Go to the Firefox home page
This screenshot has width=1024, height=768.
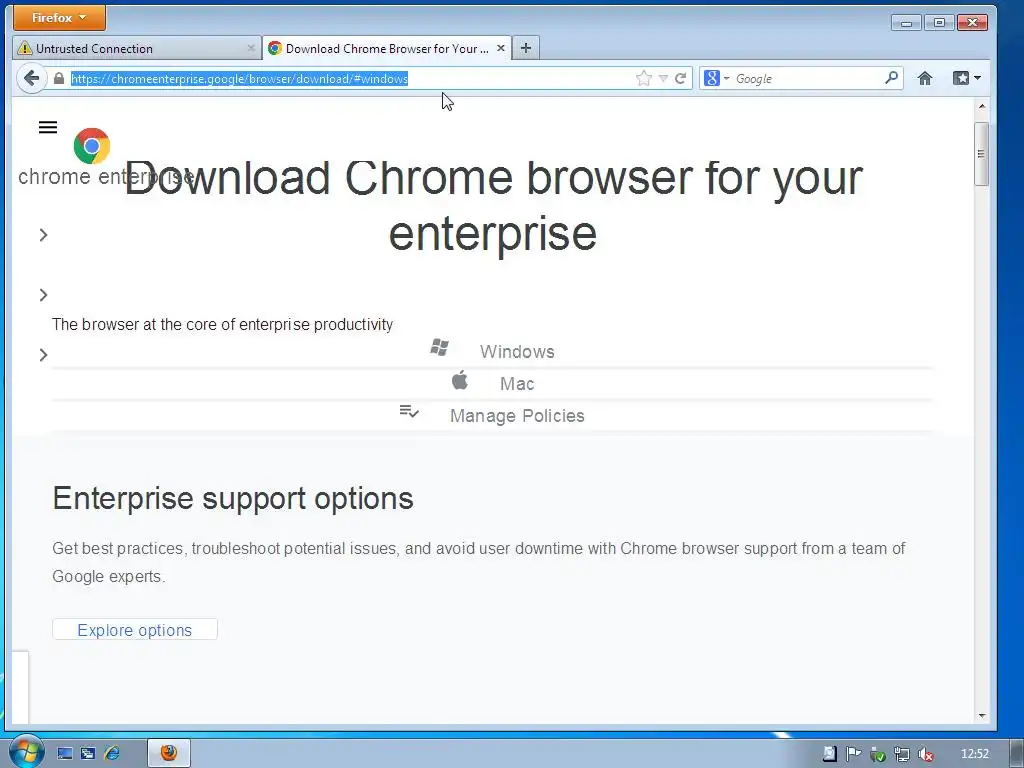(925, 78)
